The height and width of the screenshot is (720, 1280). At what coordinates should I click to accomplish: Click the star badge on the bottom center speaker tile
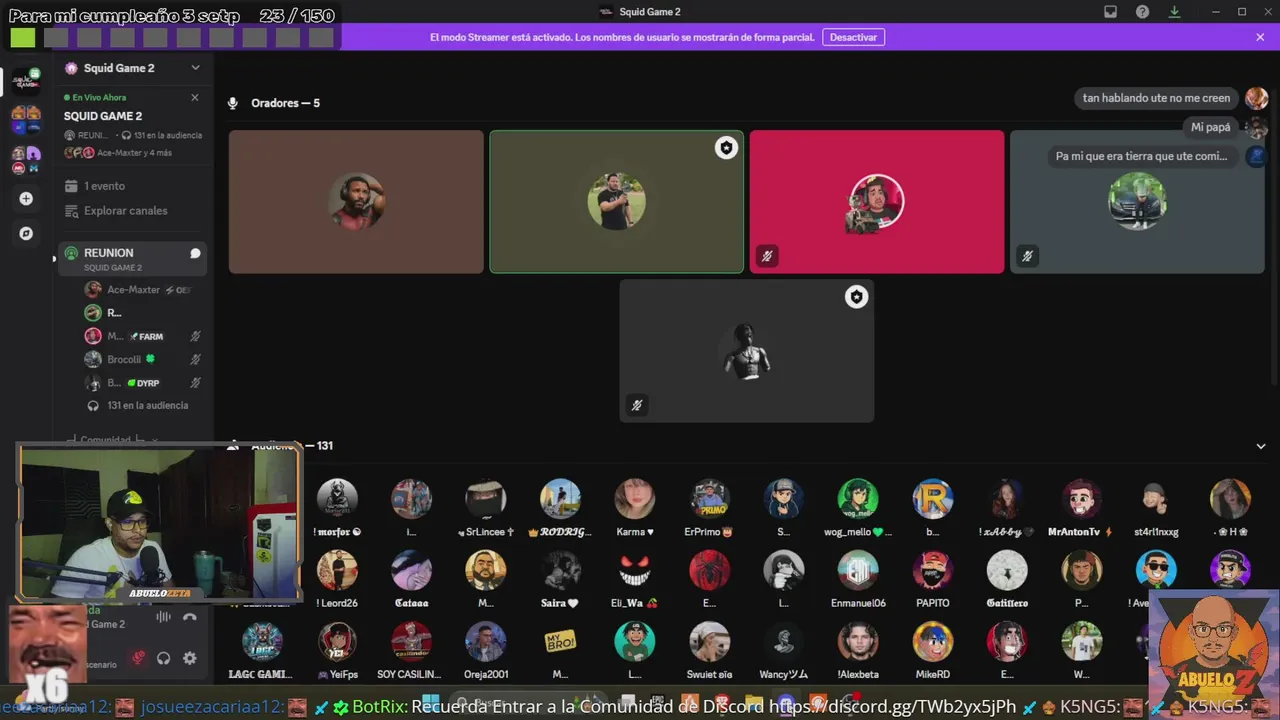pos(856,297)
